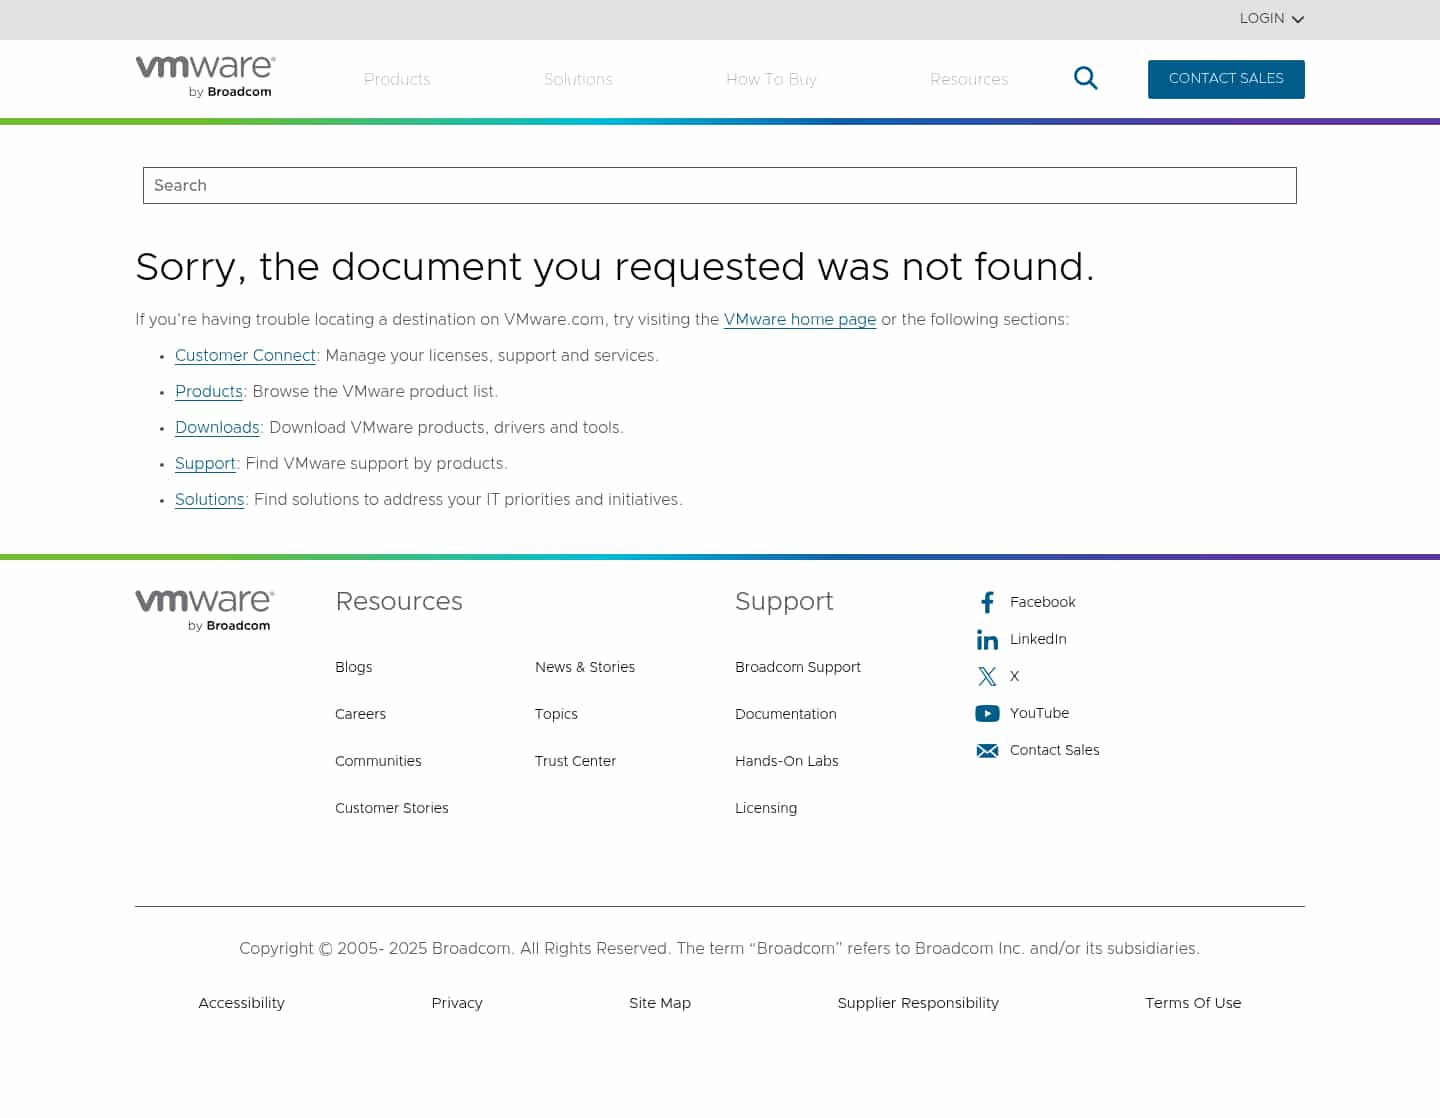Click the VMware by Broadcom header logo
Image resolution: width=1440 pixels, height=1118 pixels.
(x=205, y=77)
